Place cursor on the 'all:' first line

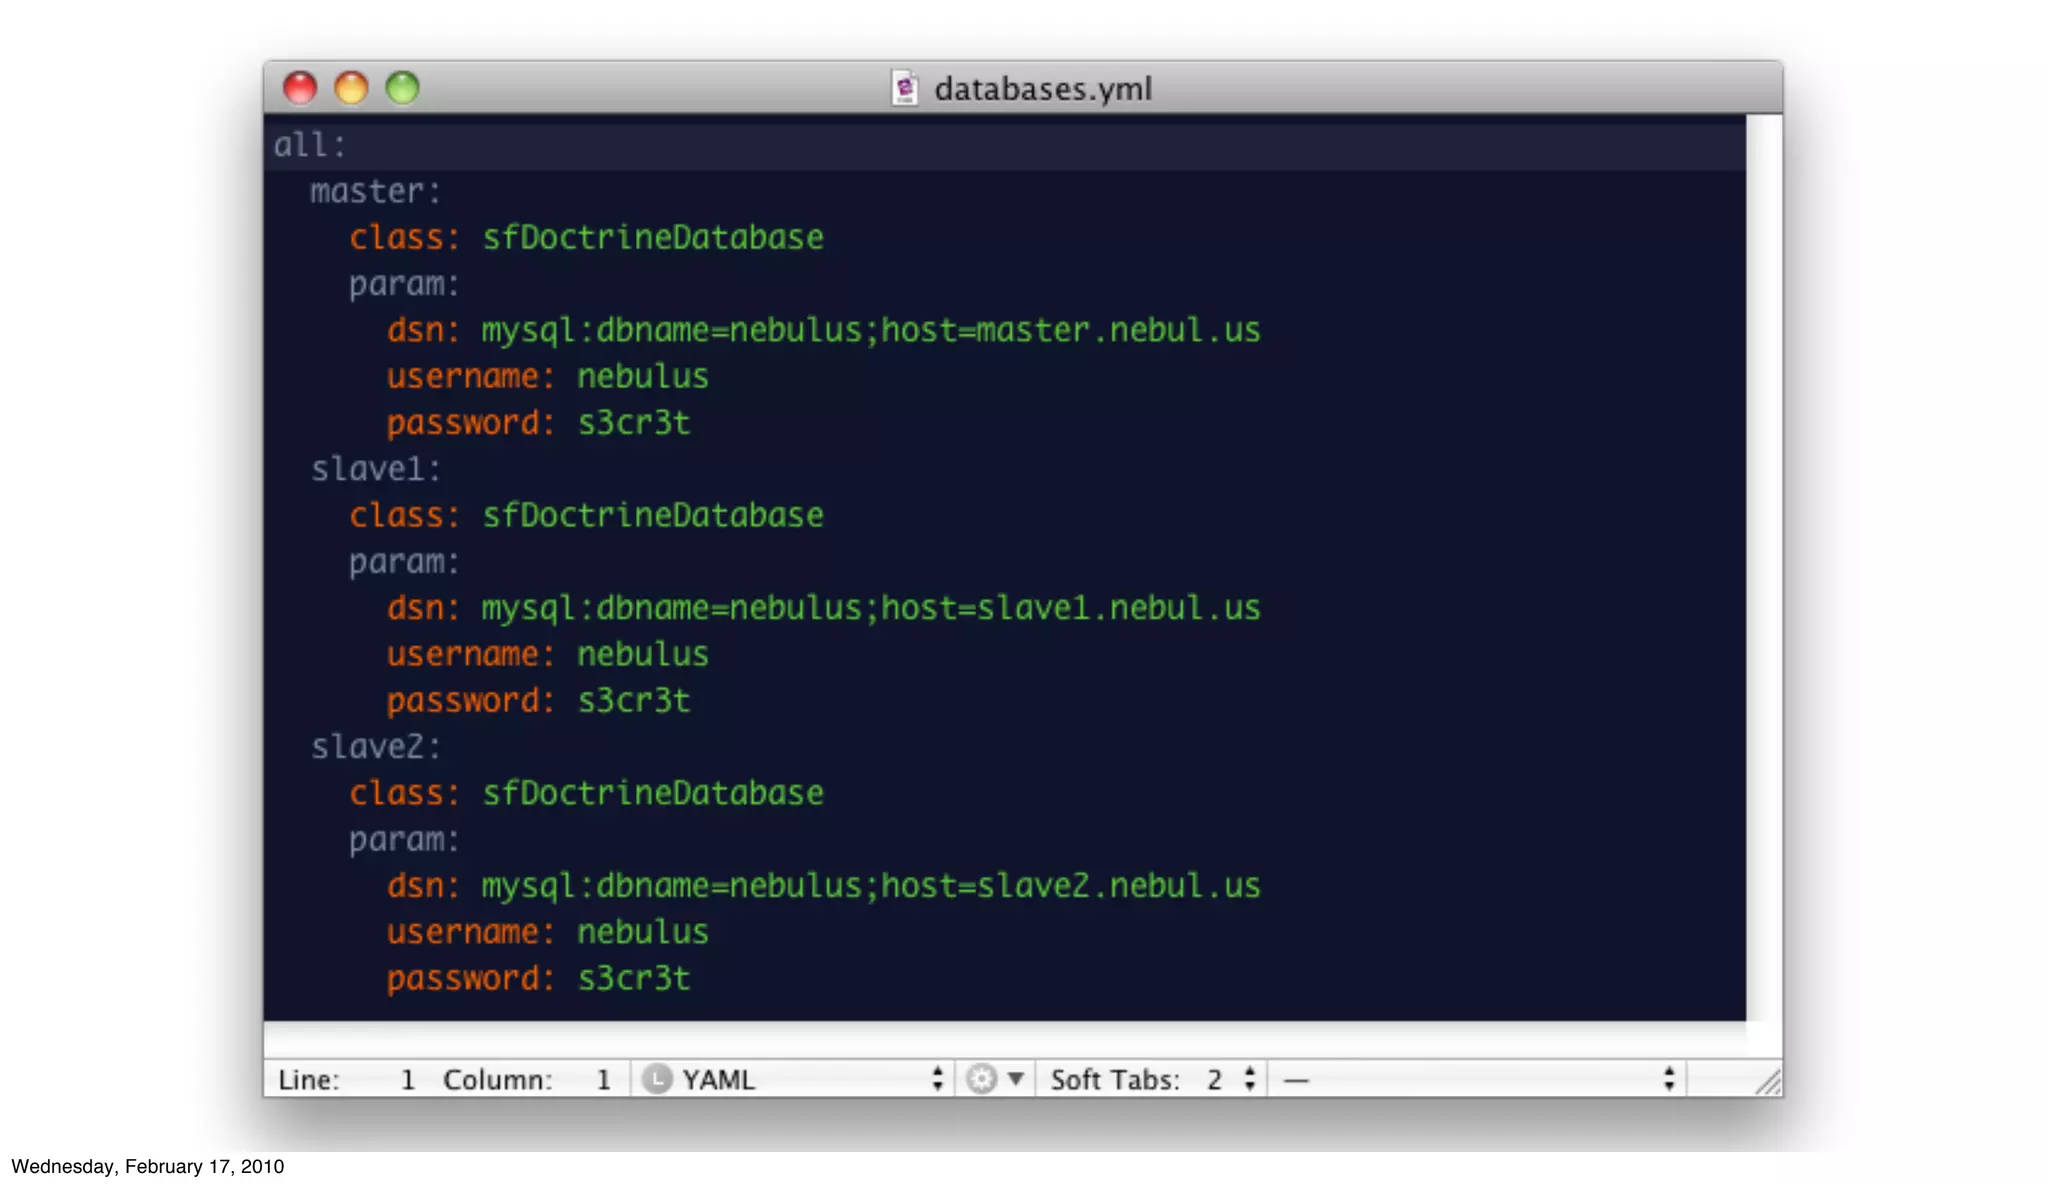point(310,145)
